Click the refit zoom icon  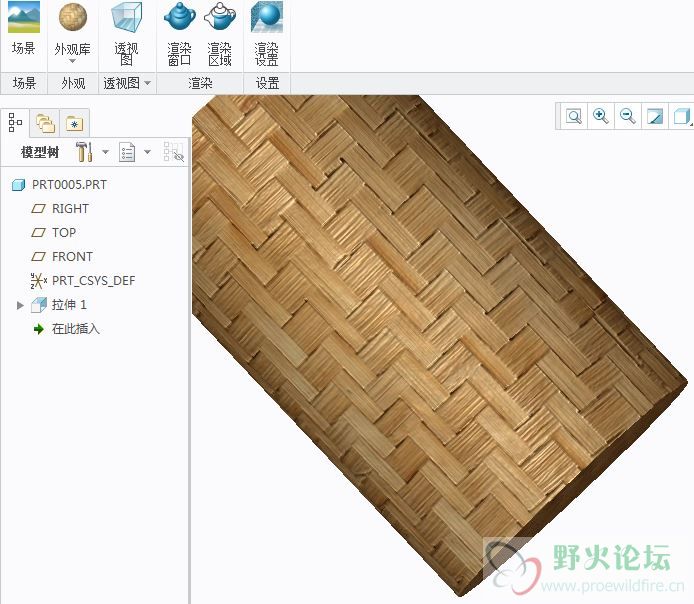click(574, 116)
